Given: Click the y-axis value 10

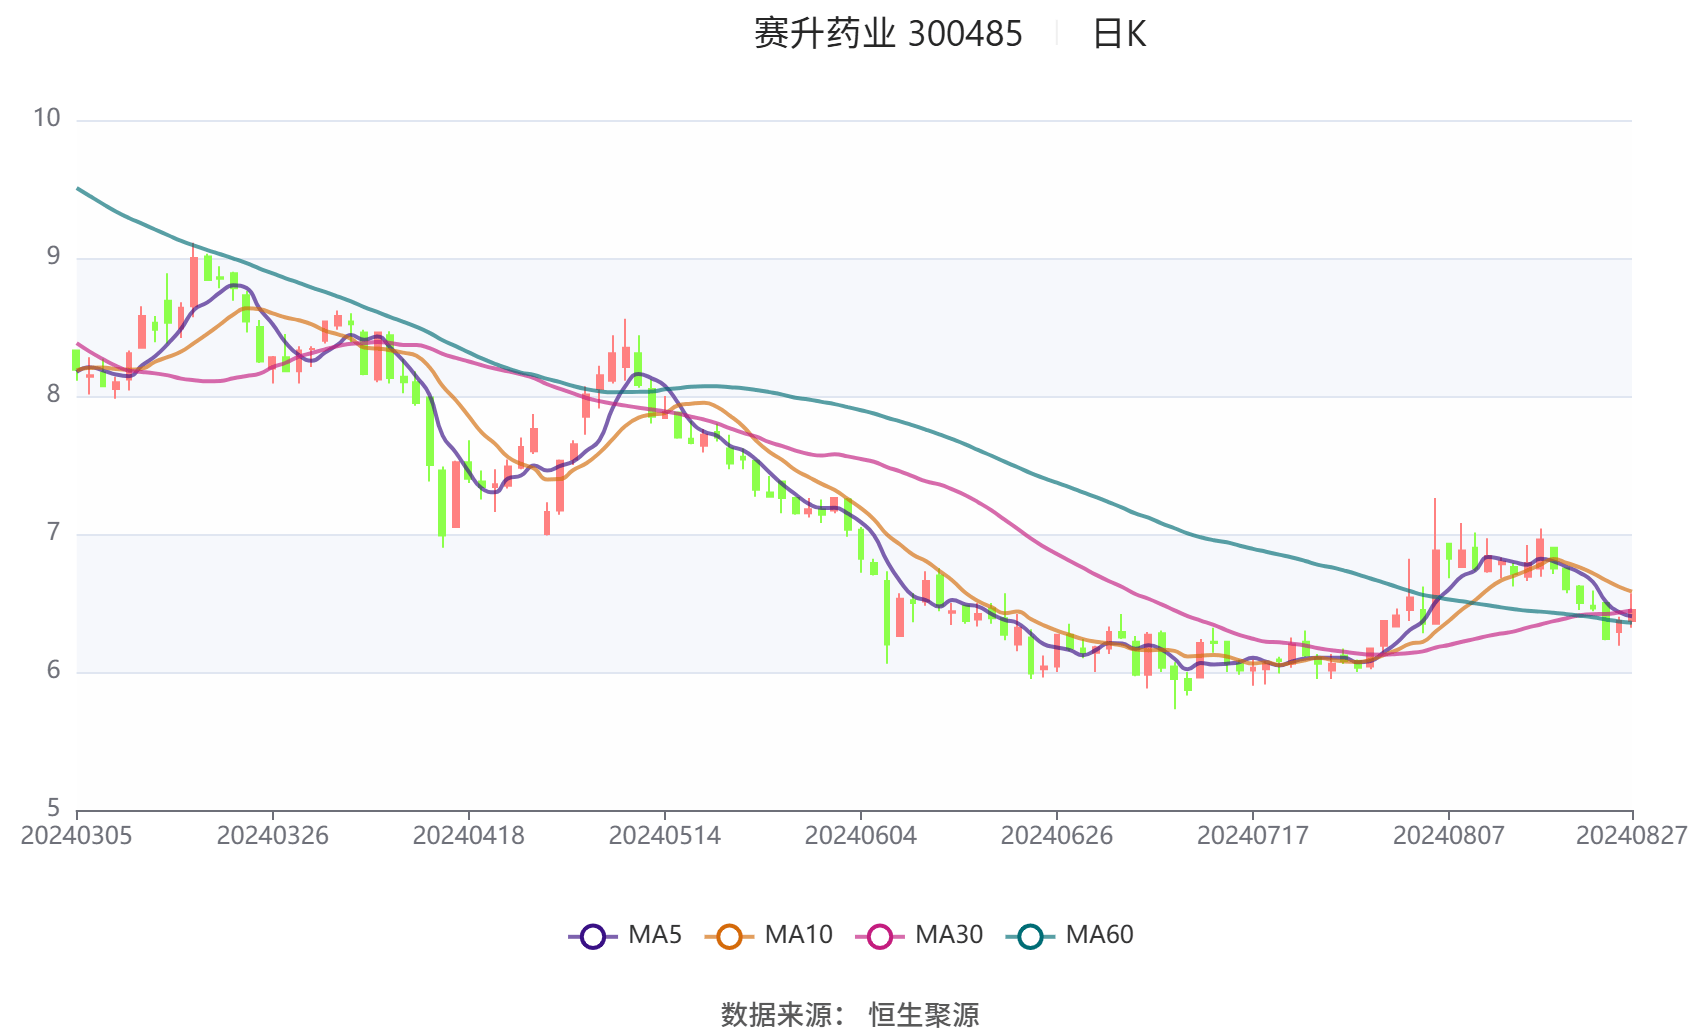Looking at the screenshot, I should click(47, 118).
